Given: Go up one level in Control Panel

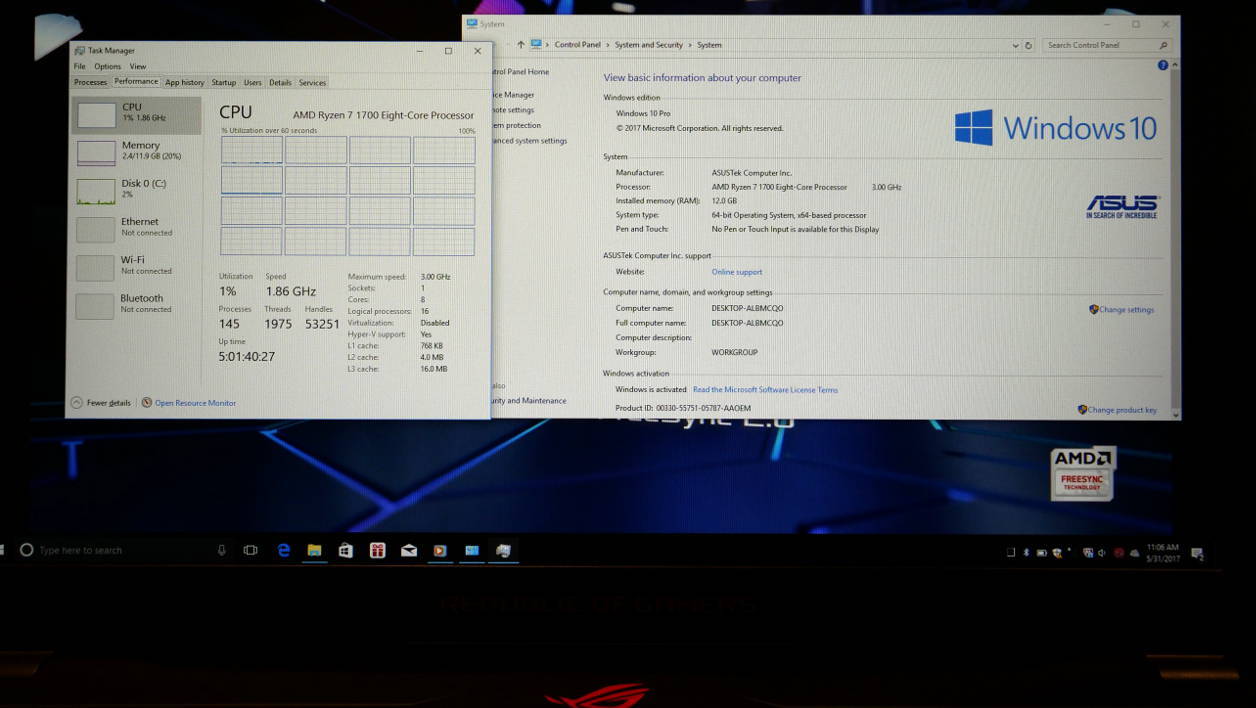Looking at the screenshot, I should tap(520, 45).
